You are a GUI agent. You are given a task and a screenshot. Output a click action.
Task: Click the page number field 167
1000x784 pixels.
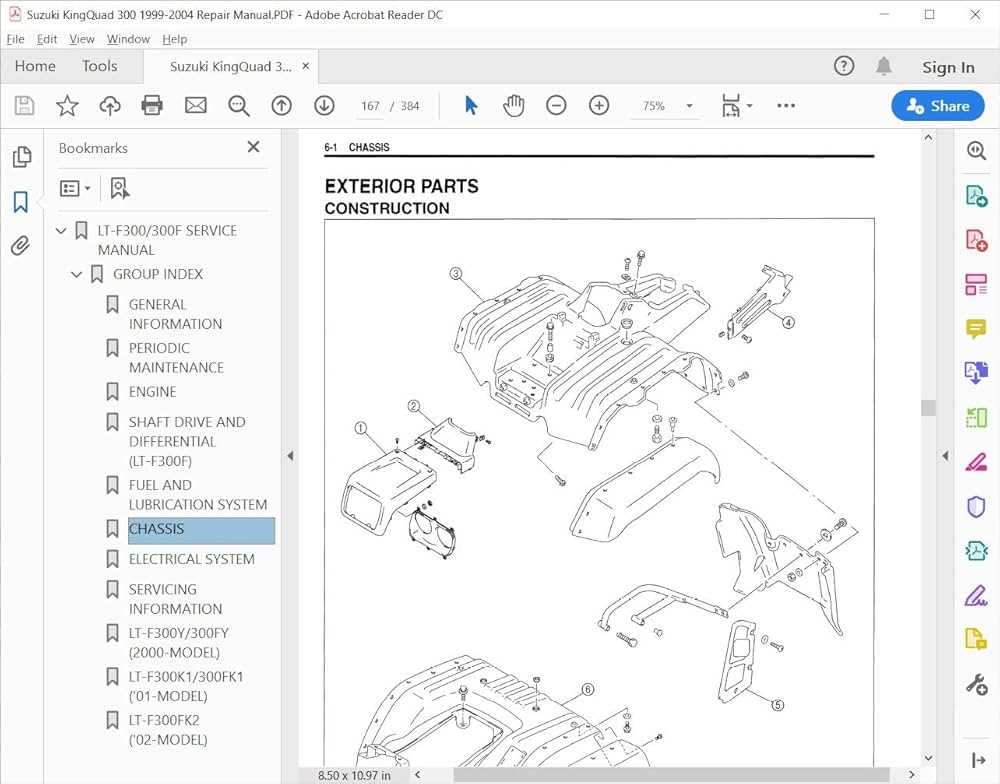click(371, 106)
